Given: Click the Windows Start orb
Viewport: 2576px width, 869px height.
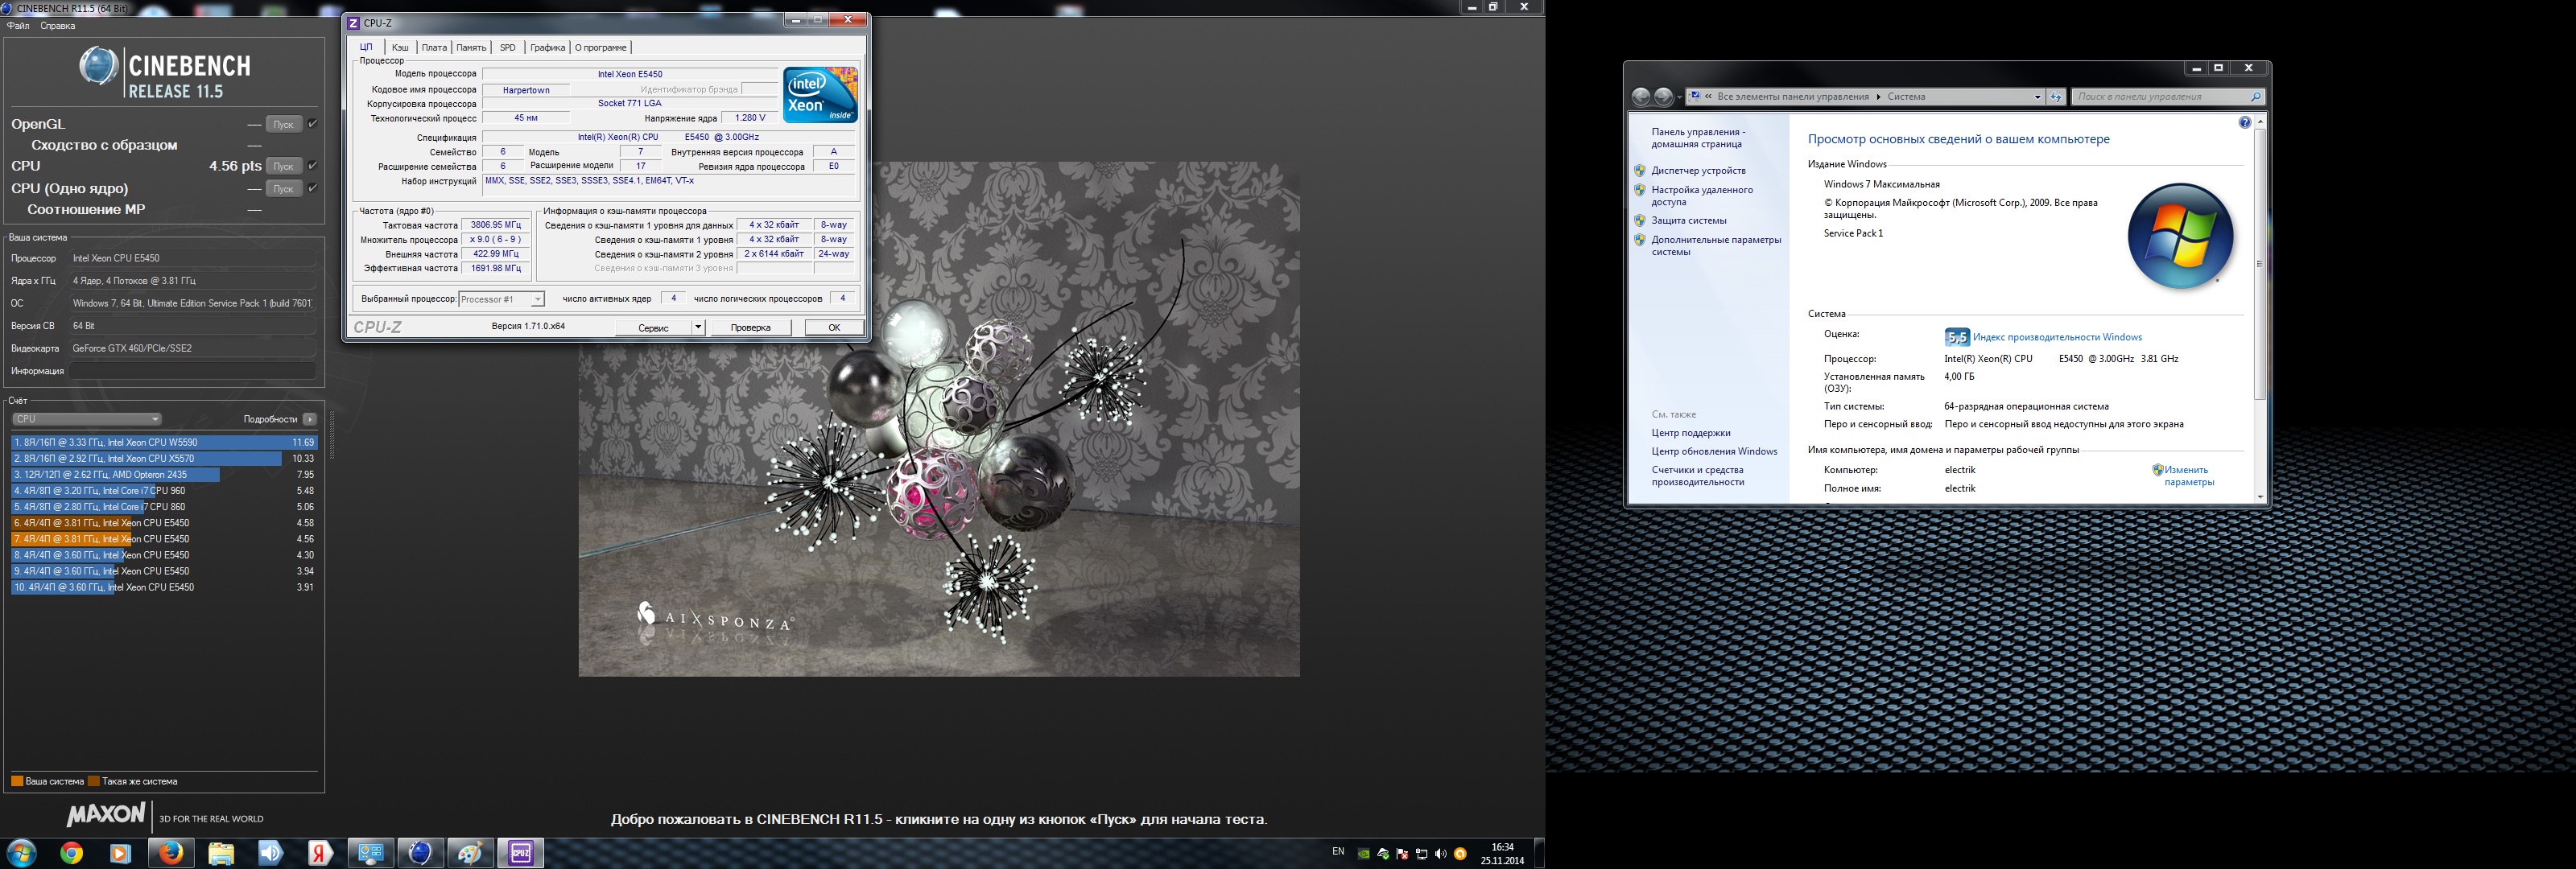Looking at the screenshot, I should 21,853.
